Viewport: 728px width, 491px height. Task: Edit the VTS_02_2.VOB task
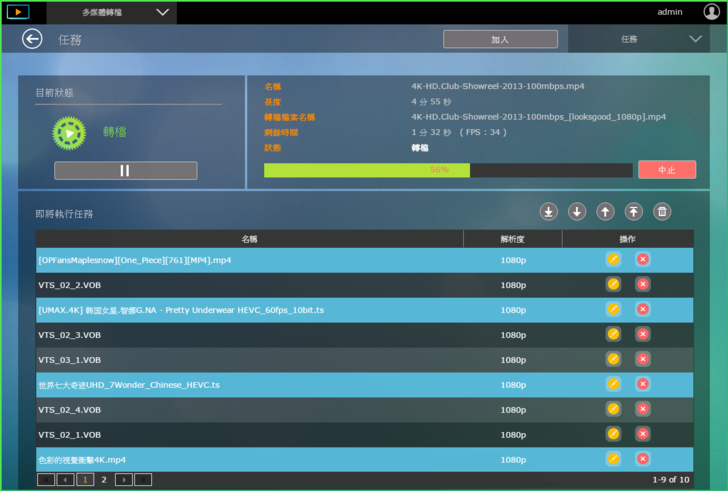pos(613,284)
